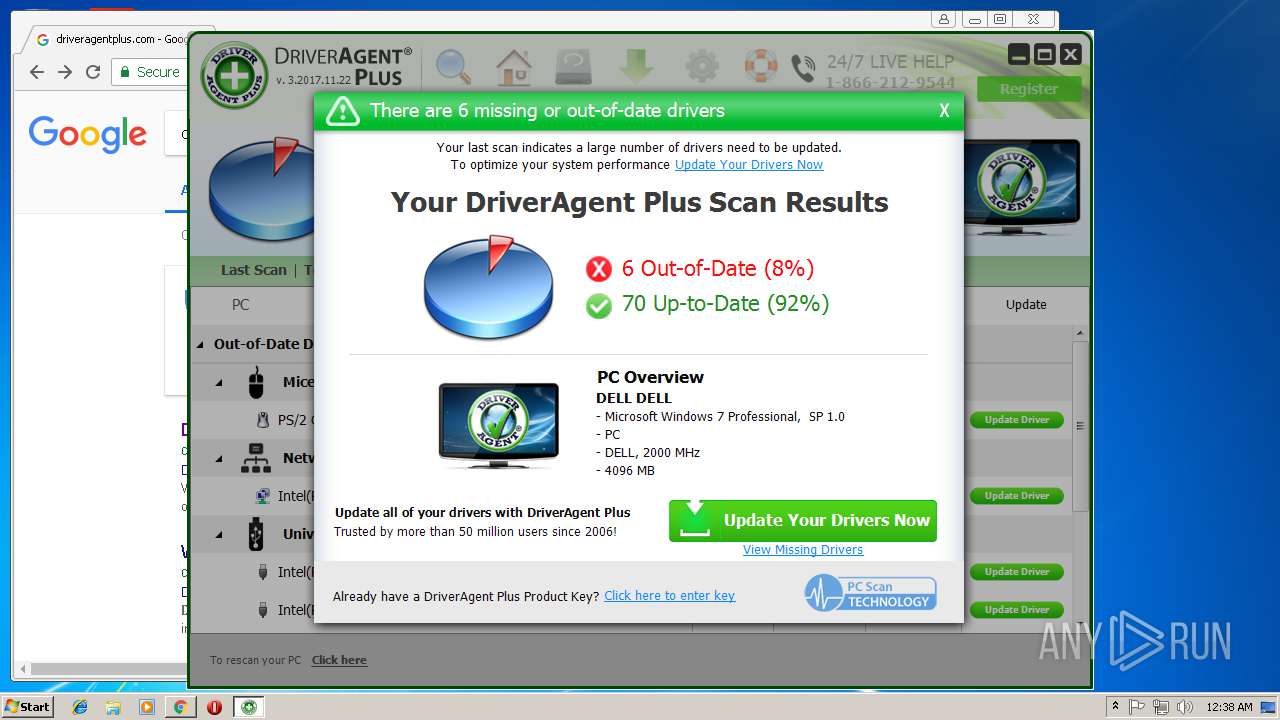Collapse the Network category arrow
The image size is (1280, 720).
219,458
